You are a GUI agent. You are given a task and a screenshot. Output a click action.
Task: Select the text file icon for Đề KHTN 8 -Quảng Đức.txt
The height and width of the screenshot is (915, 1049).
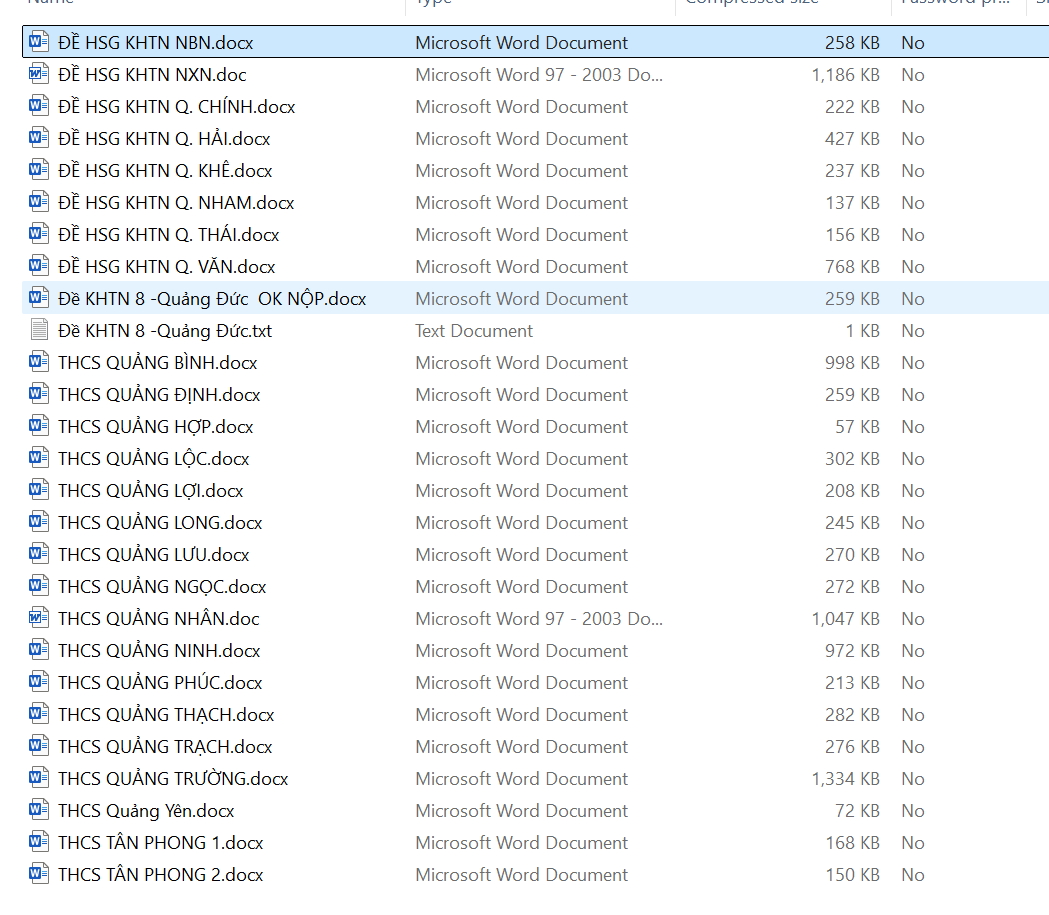(x=39, y=330)
